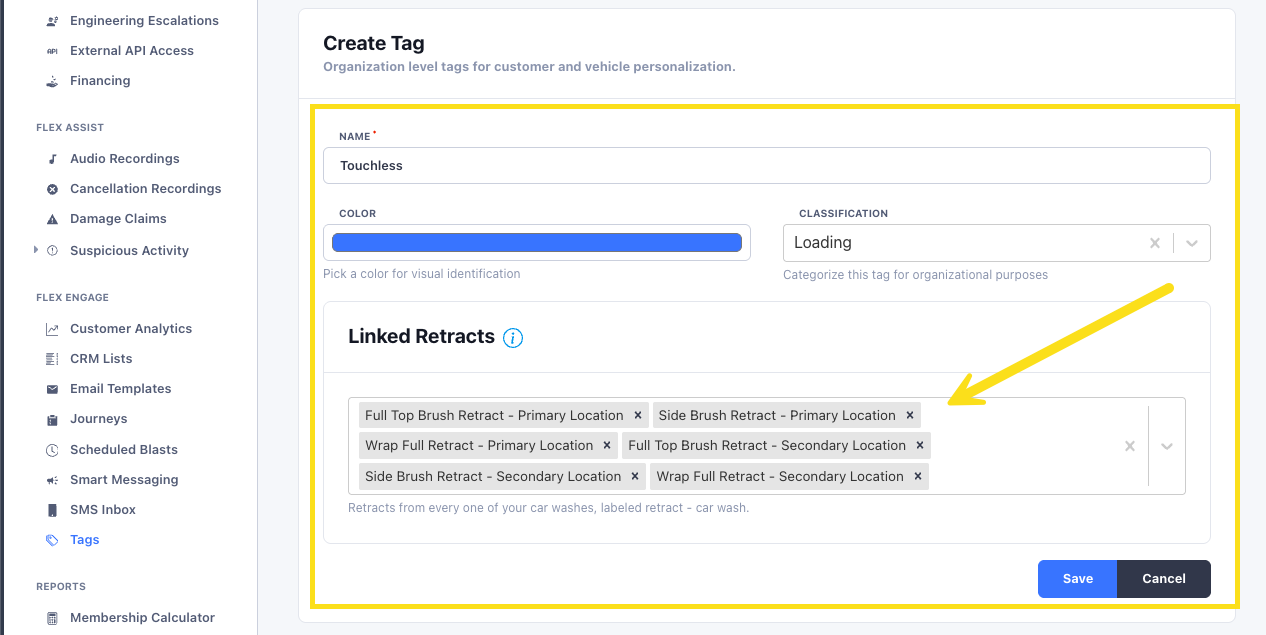Click the Damage Claims warning triangle icon
Image resolution: width=1266 pixels, height=635 pixels.
pyautogui.click(x=52, y=219)
